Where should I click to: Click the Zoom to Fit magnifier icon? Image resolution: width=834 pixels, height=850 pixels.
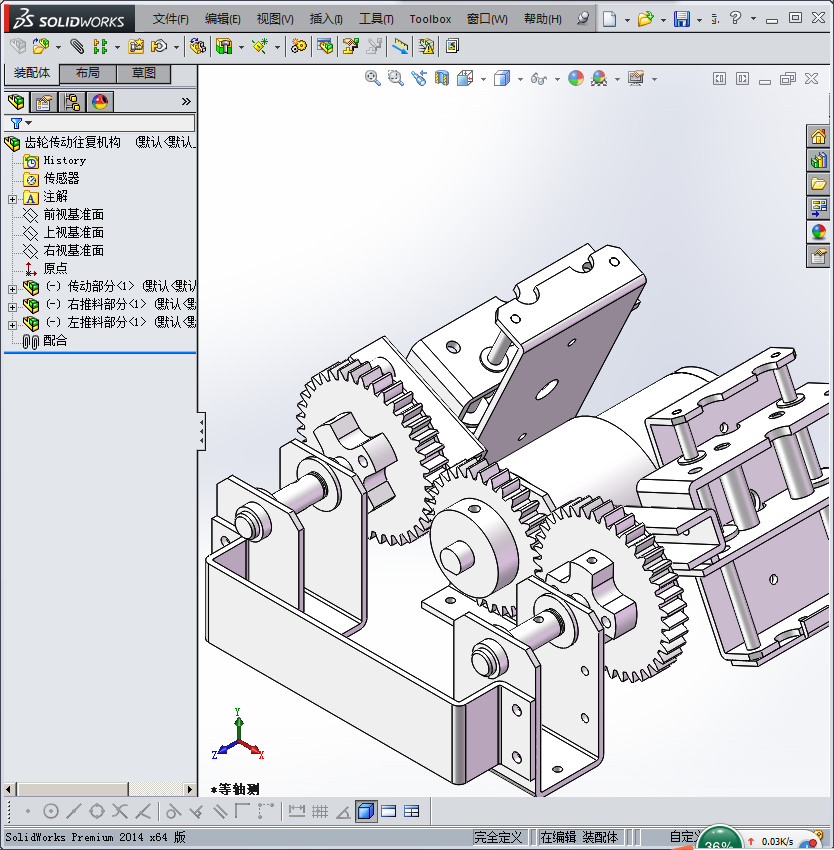(x=373, y=79)
